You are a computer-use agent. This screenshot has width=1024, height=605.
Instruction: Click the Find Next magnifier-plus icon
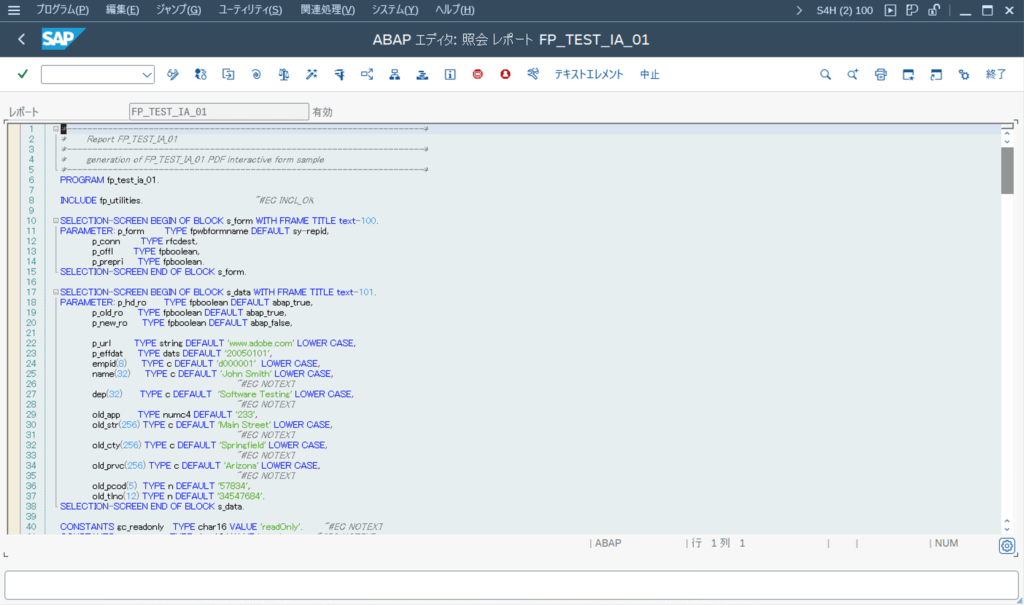[853, 74]
